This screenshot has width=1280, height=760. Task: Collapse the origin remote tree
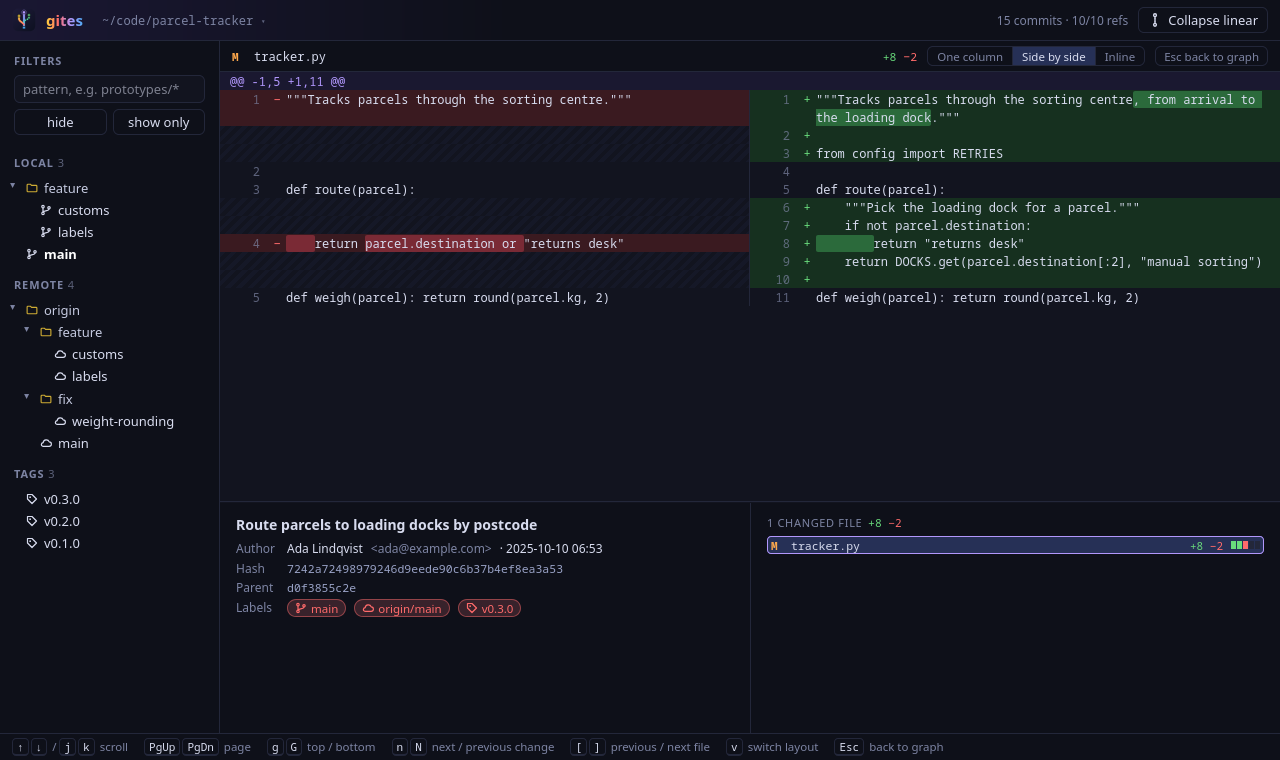pyautogui.click(x=13, y=308)
